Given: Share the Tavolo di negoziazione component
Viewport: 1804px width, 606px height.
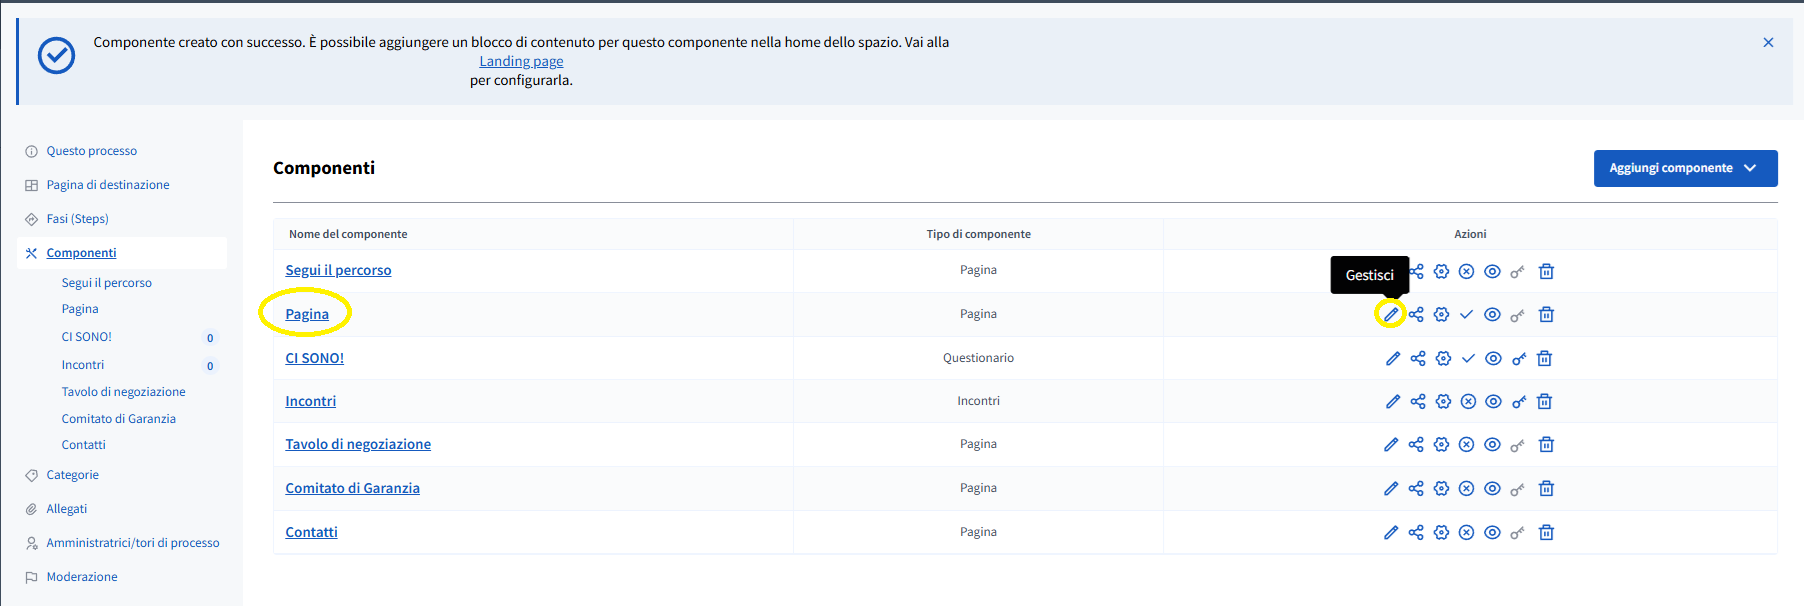Looking at the screenshot, I should (x=1416, y=444).
